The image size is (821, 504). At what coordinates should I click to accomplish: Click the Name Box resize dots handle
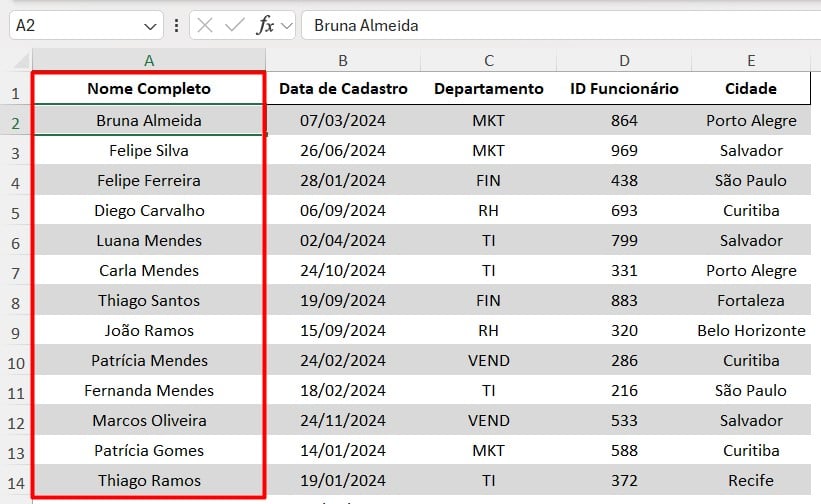(177, 26)
